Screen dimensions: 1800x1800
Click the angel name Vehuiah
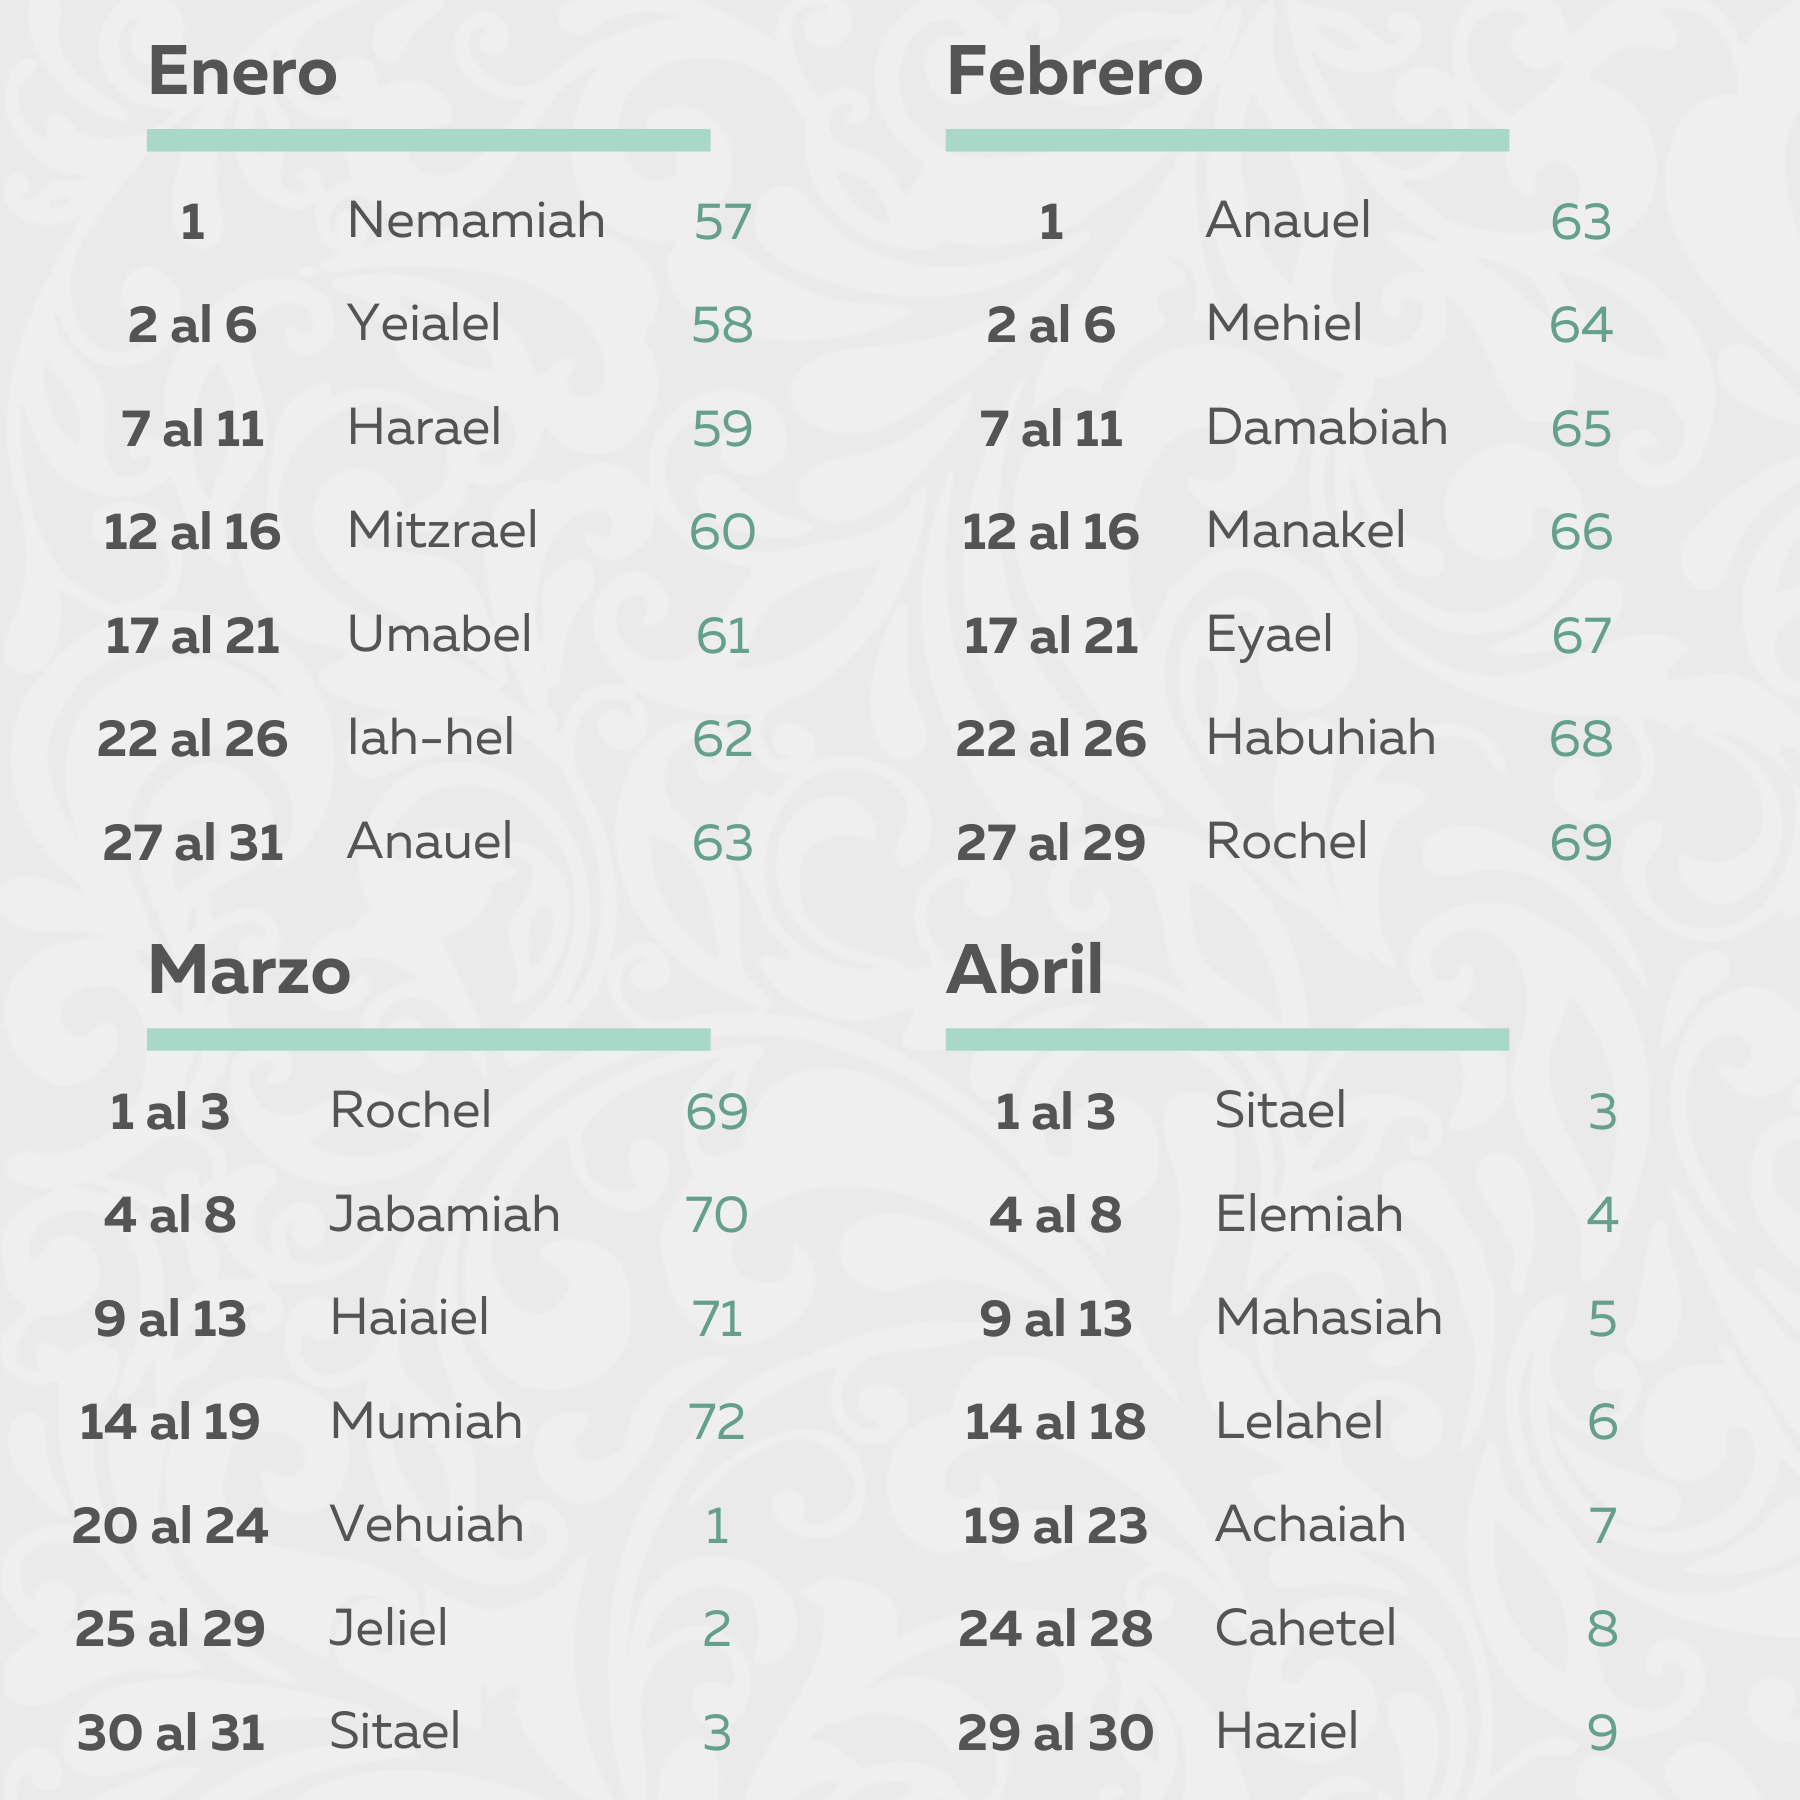pos(427,1525)
